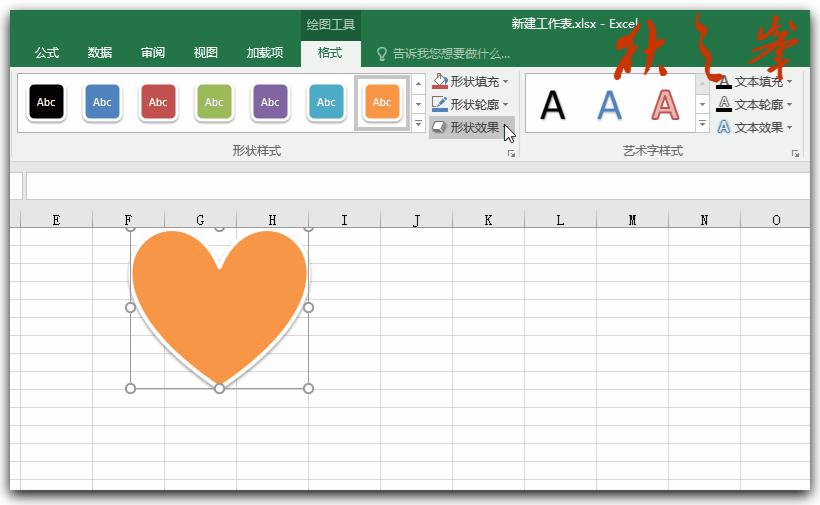
Task: Open the 艺术字样式 dialog launcher
Action: tap(795, 153)
